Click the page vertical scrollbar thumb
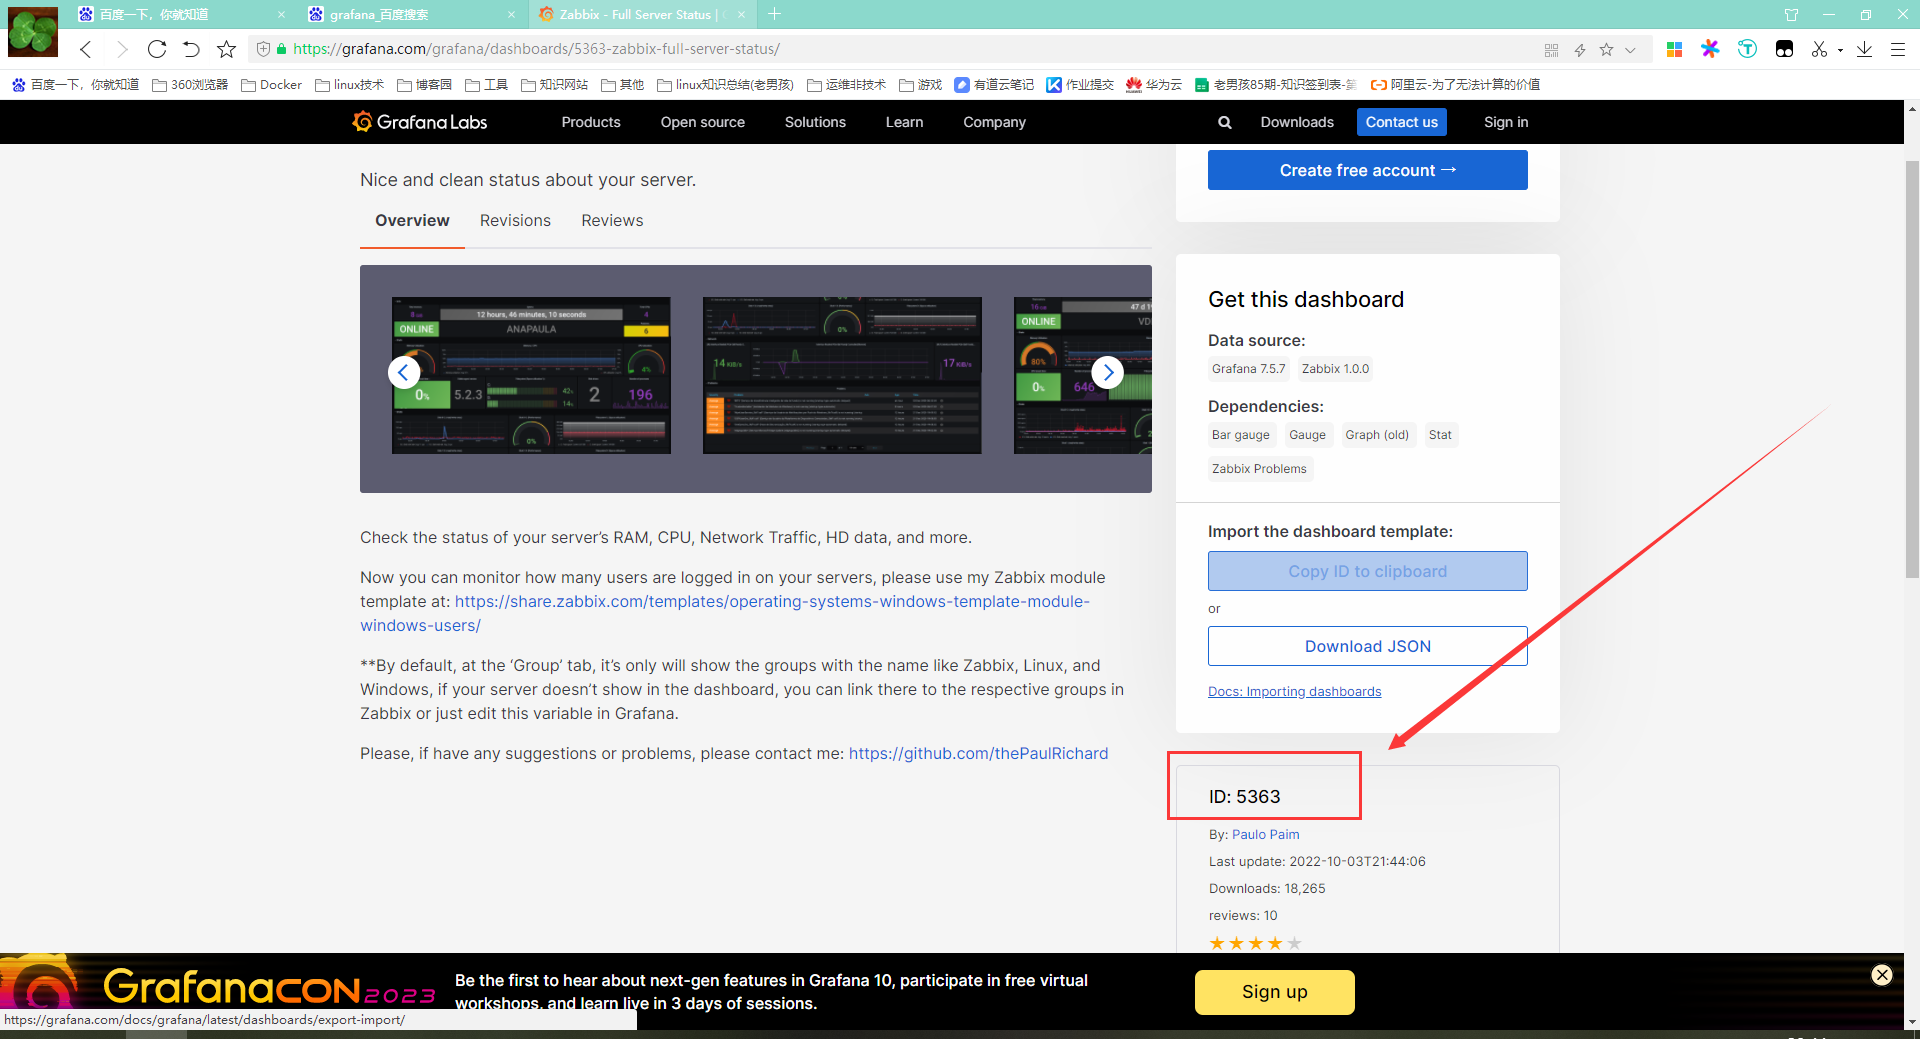This screenshot has width=1920, height=1039. click(x=1912, y=370)
